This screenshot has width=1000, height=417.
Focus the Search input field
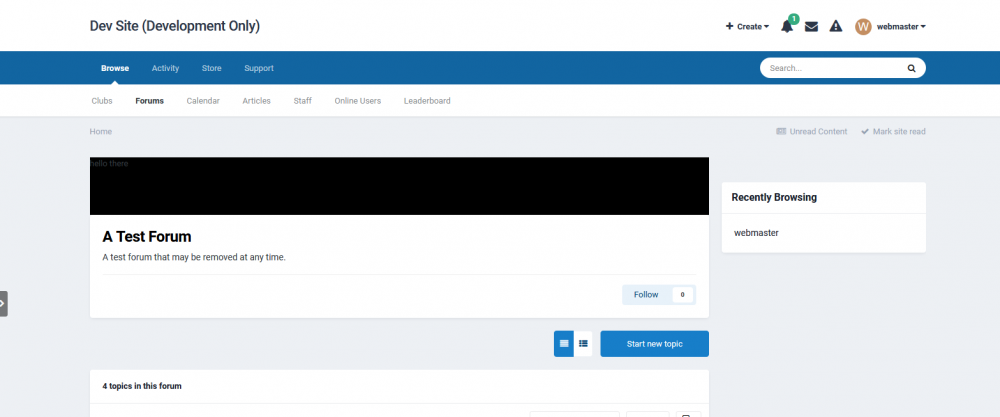[x=835, y=68]
